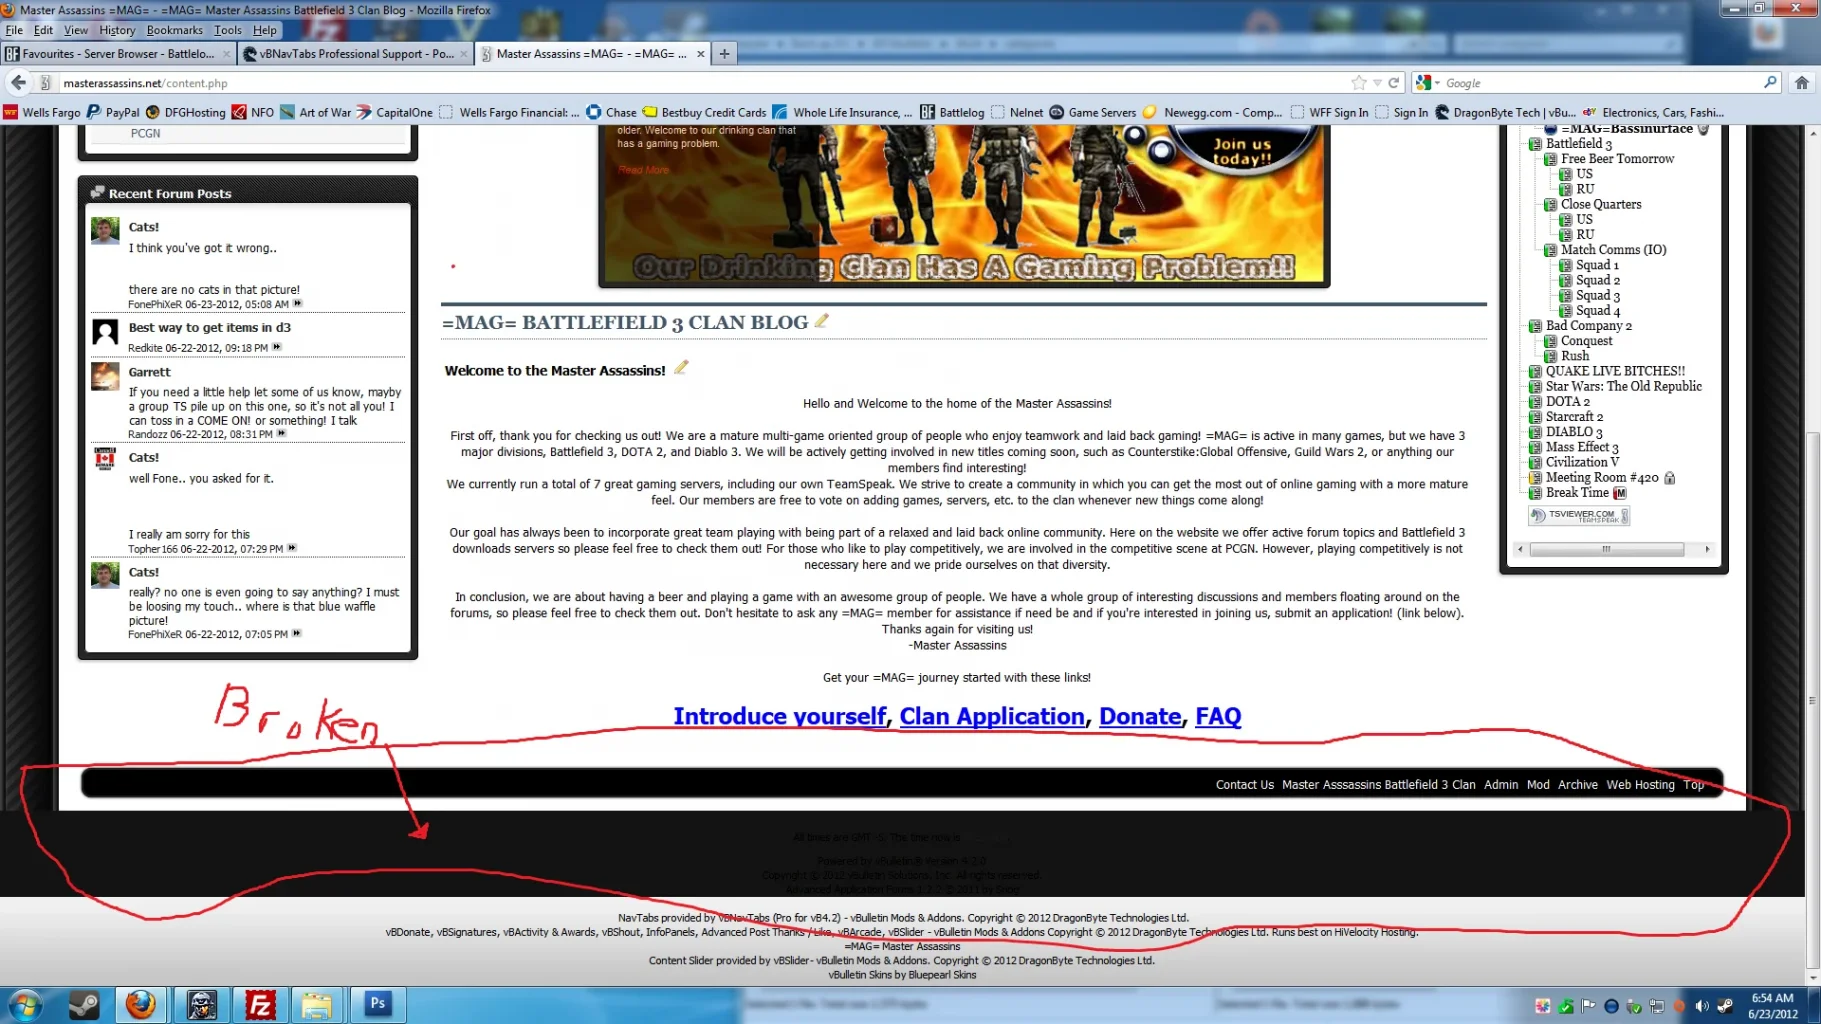The height and width of the screenshot is (1024, 1821).
Task: Open the History menu
Action: [117, 30]
